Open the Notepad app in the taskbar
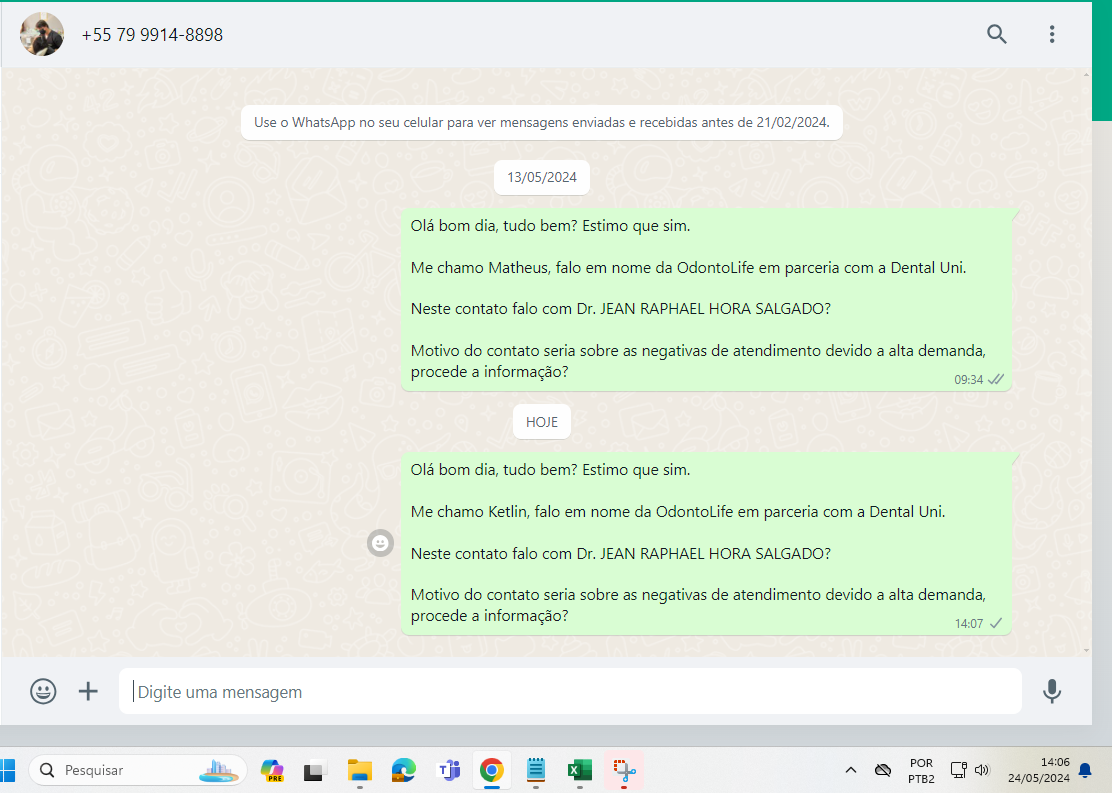Image resolution: width=1112 pixels, height=793 pixels. (535, 770)
